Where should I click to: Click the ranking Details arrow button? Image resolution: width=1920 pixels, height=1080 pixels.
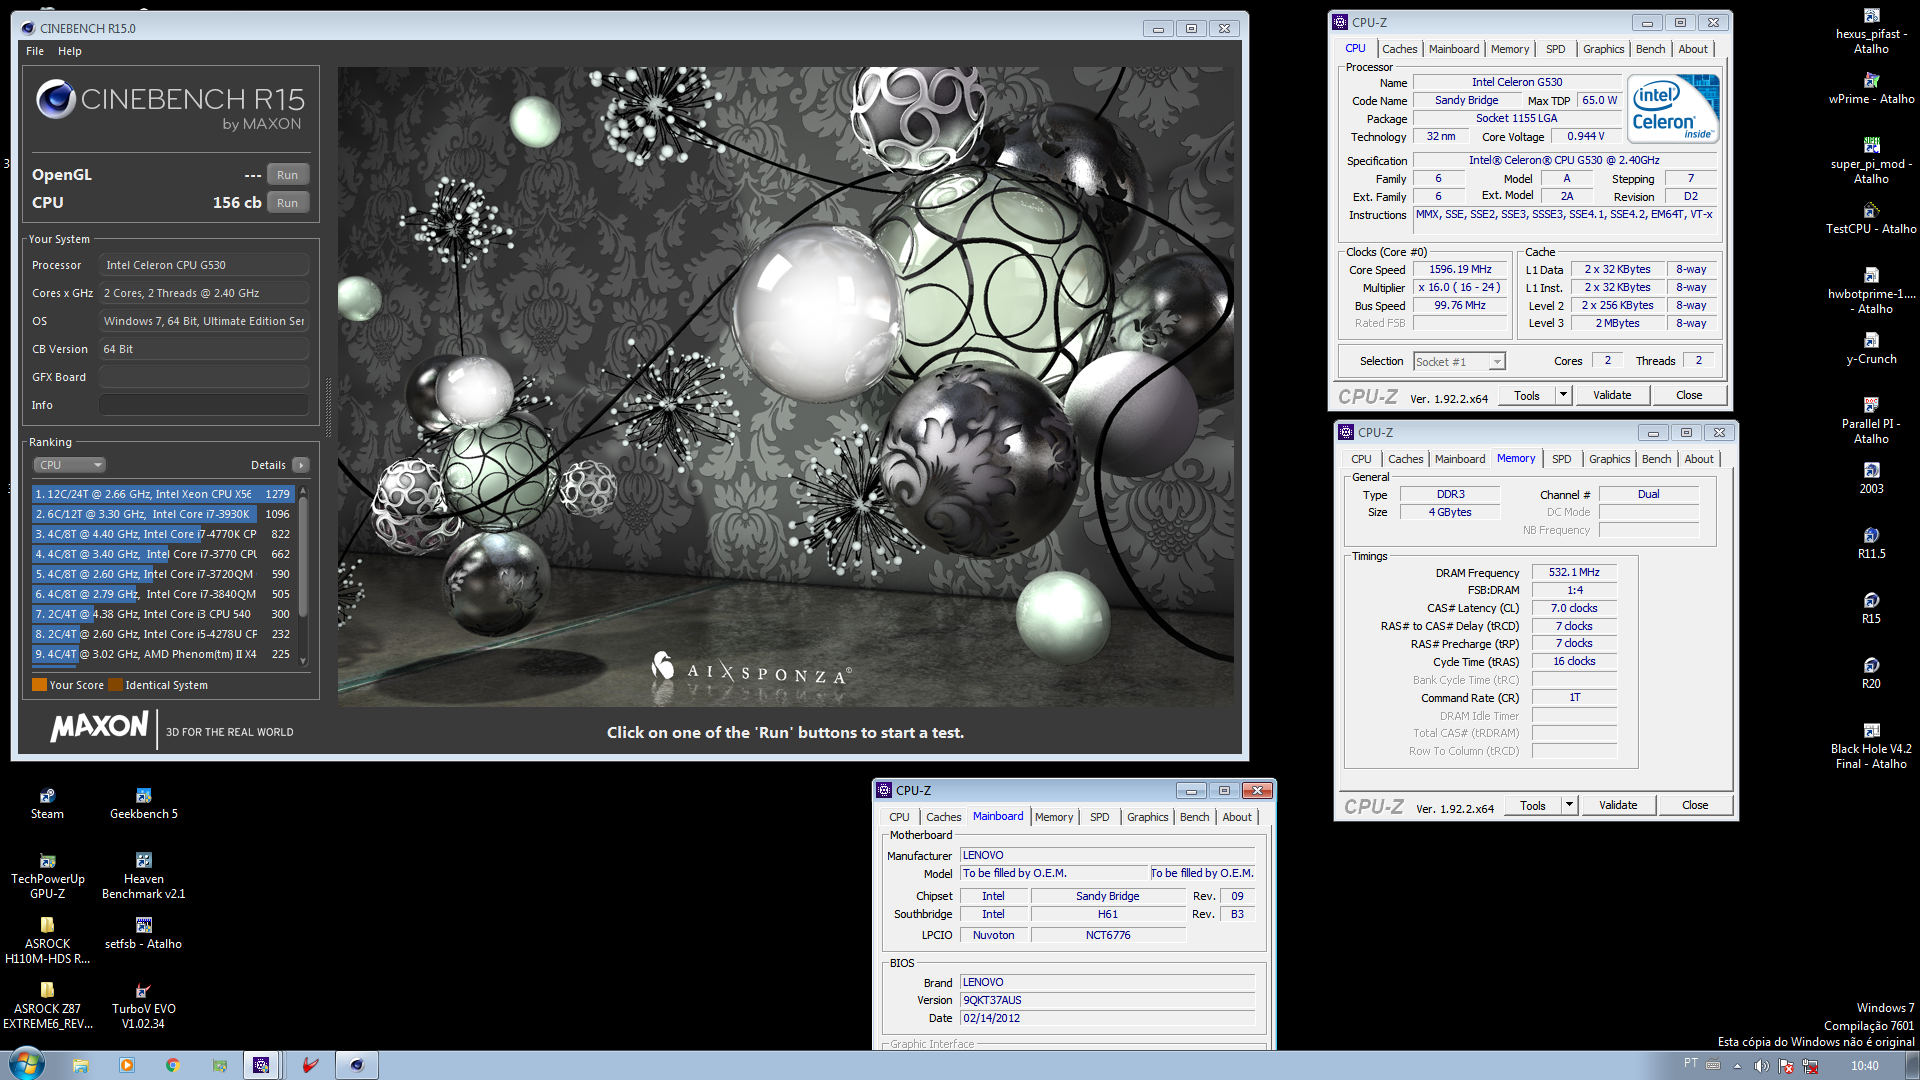(x=301, y=465)
